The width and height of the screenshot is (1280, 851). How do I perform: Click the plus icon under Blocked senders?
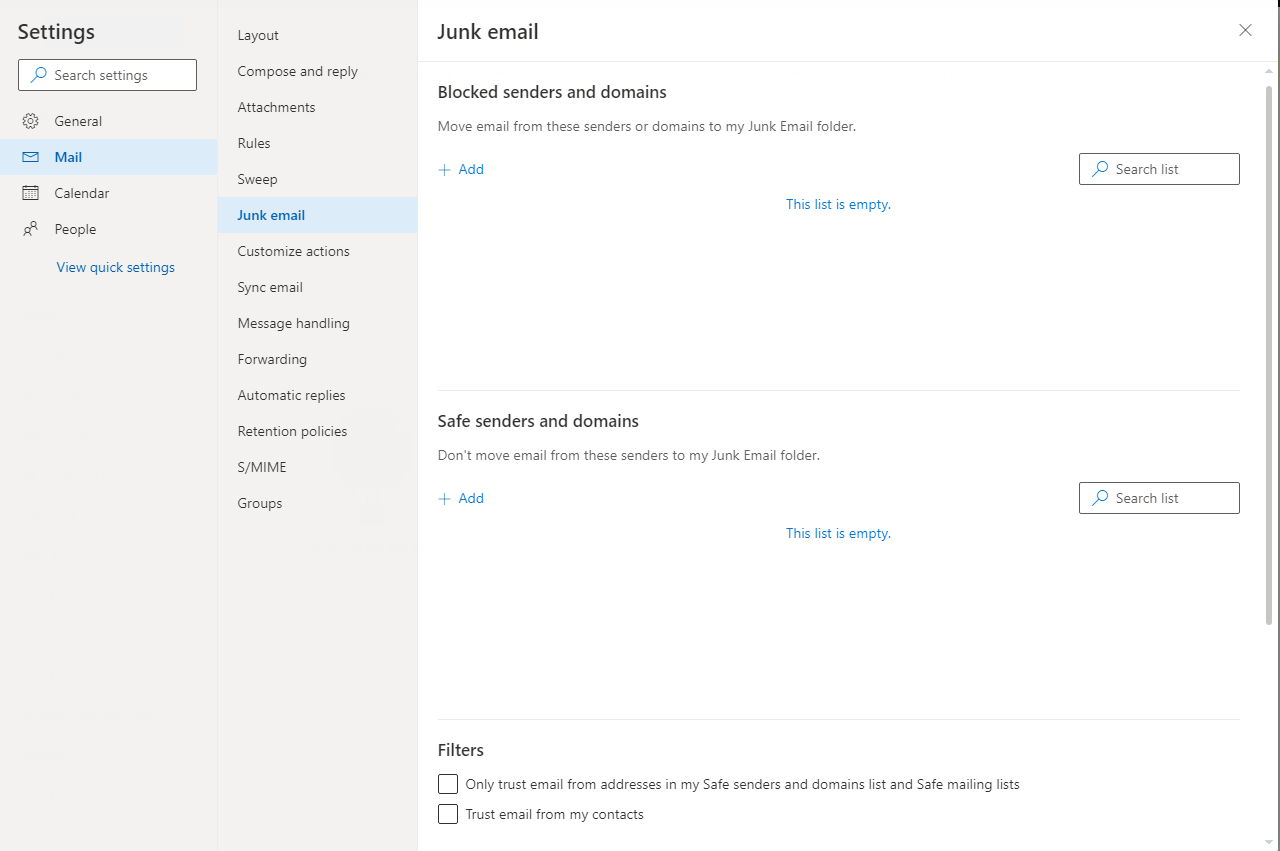coord(445,170)
